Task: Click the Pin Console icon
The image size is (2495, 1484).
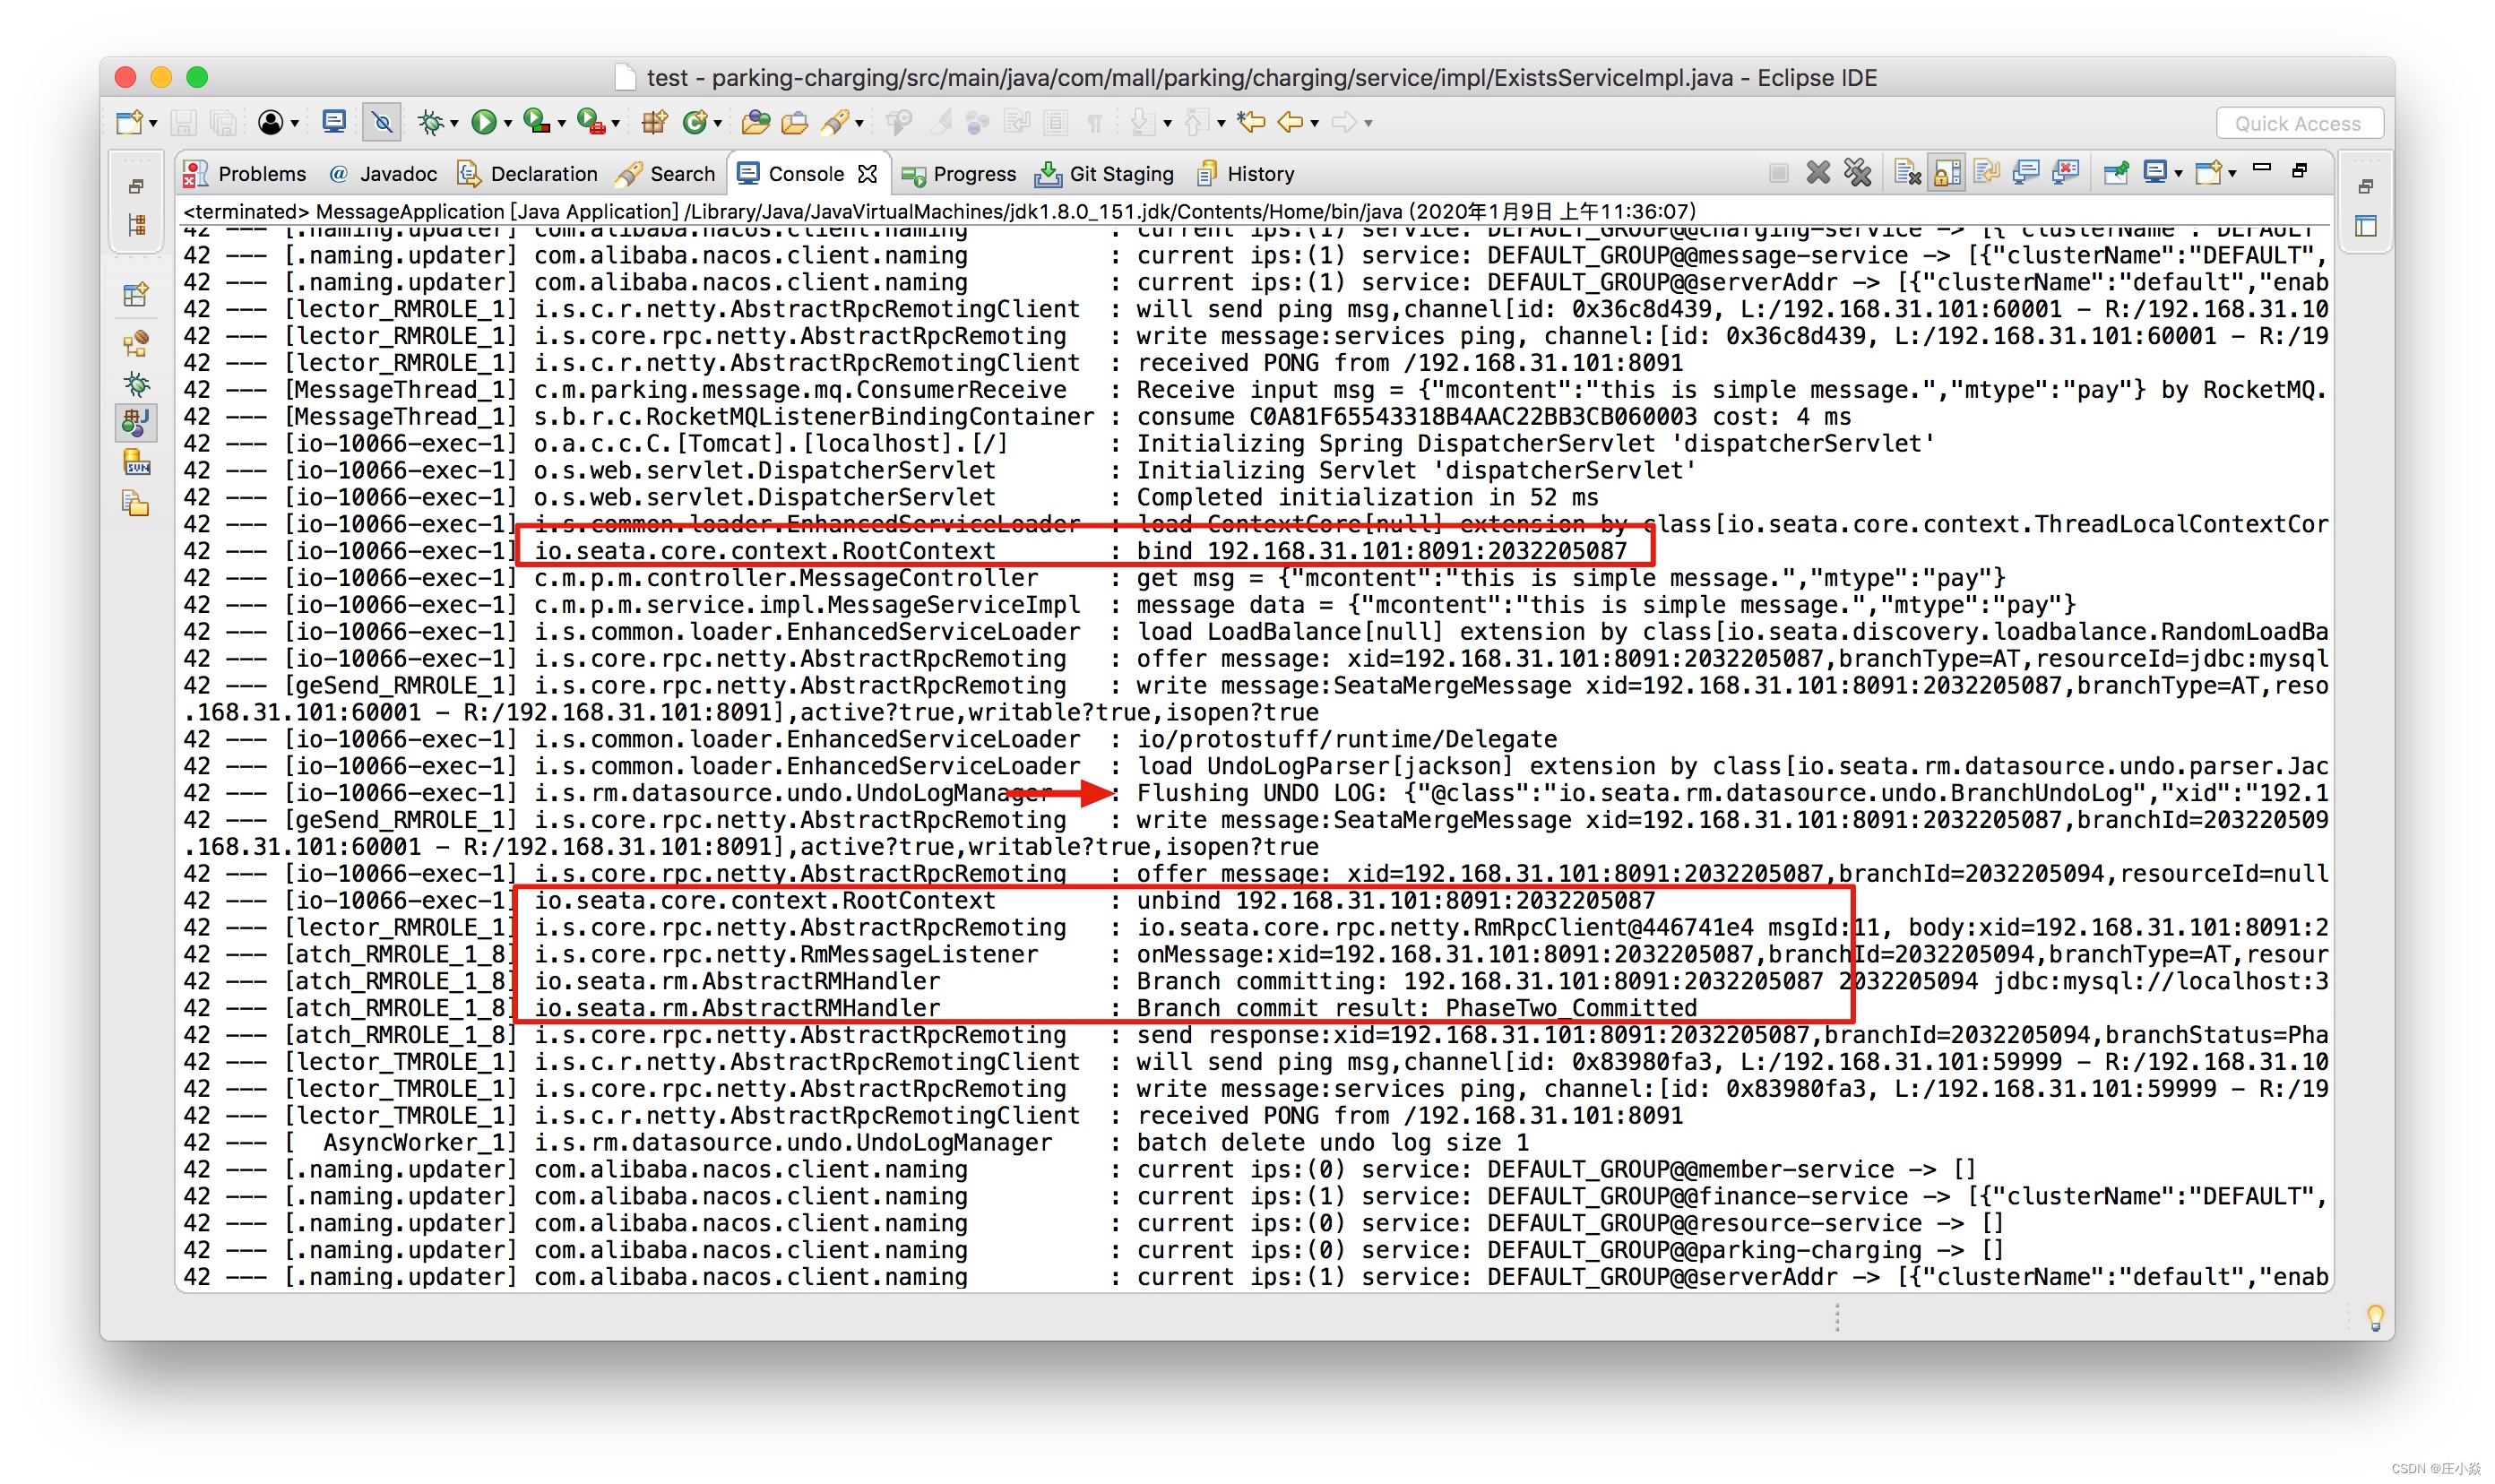Action: [2115, 174]
